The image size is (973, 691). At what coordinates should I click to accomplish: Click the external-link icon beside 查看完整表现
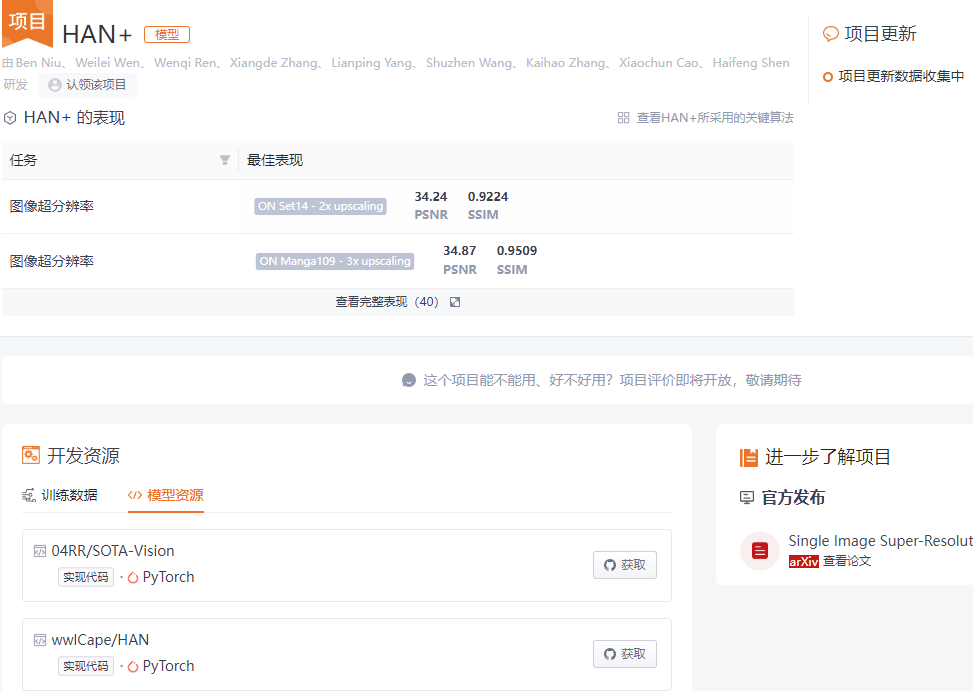456,301
